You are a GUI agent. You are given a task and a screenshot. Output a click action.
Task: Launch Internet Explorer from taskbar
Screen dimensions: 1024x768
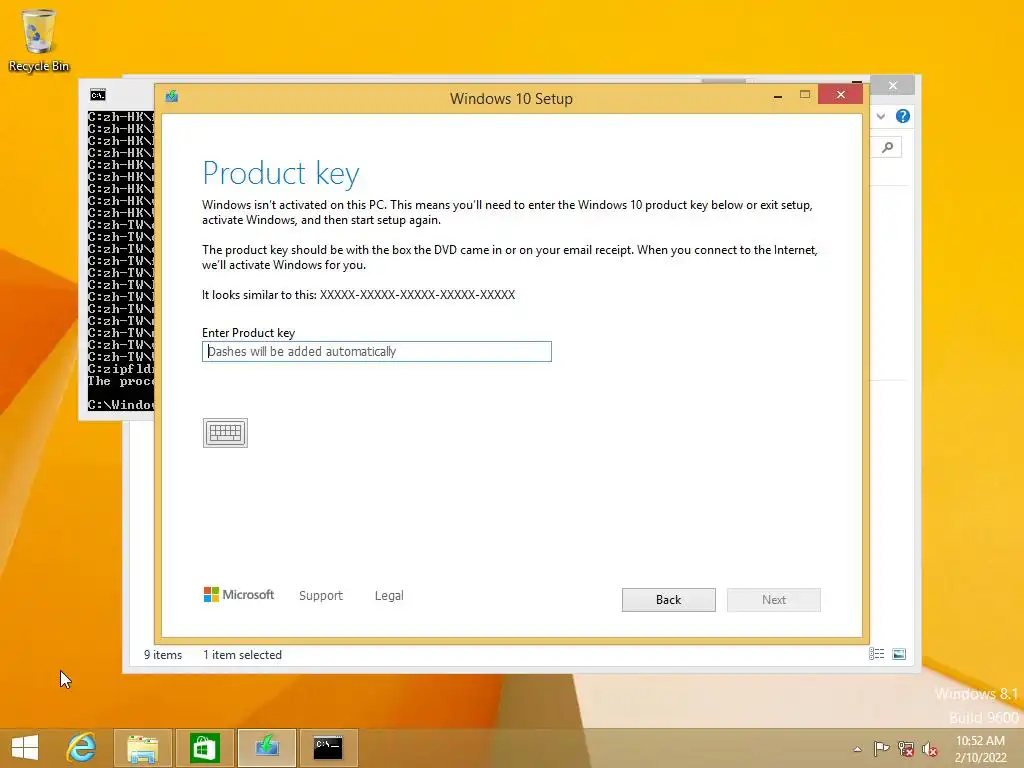[82, 748]
